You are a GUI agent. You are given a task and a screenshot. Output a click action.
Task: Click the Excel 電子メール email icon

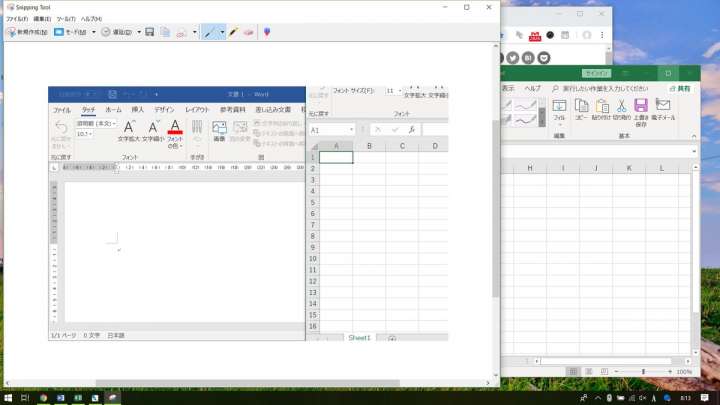[663, 110]
